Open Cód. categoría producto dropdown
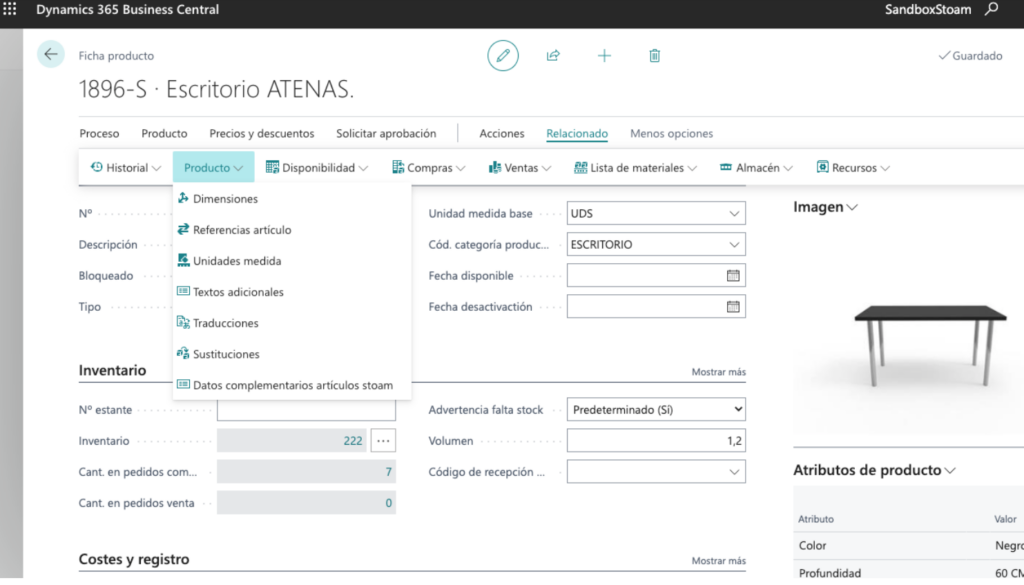 [734, 245]
